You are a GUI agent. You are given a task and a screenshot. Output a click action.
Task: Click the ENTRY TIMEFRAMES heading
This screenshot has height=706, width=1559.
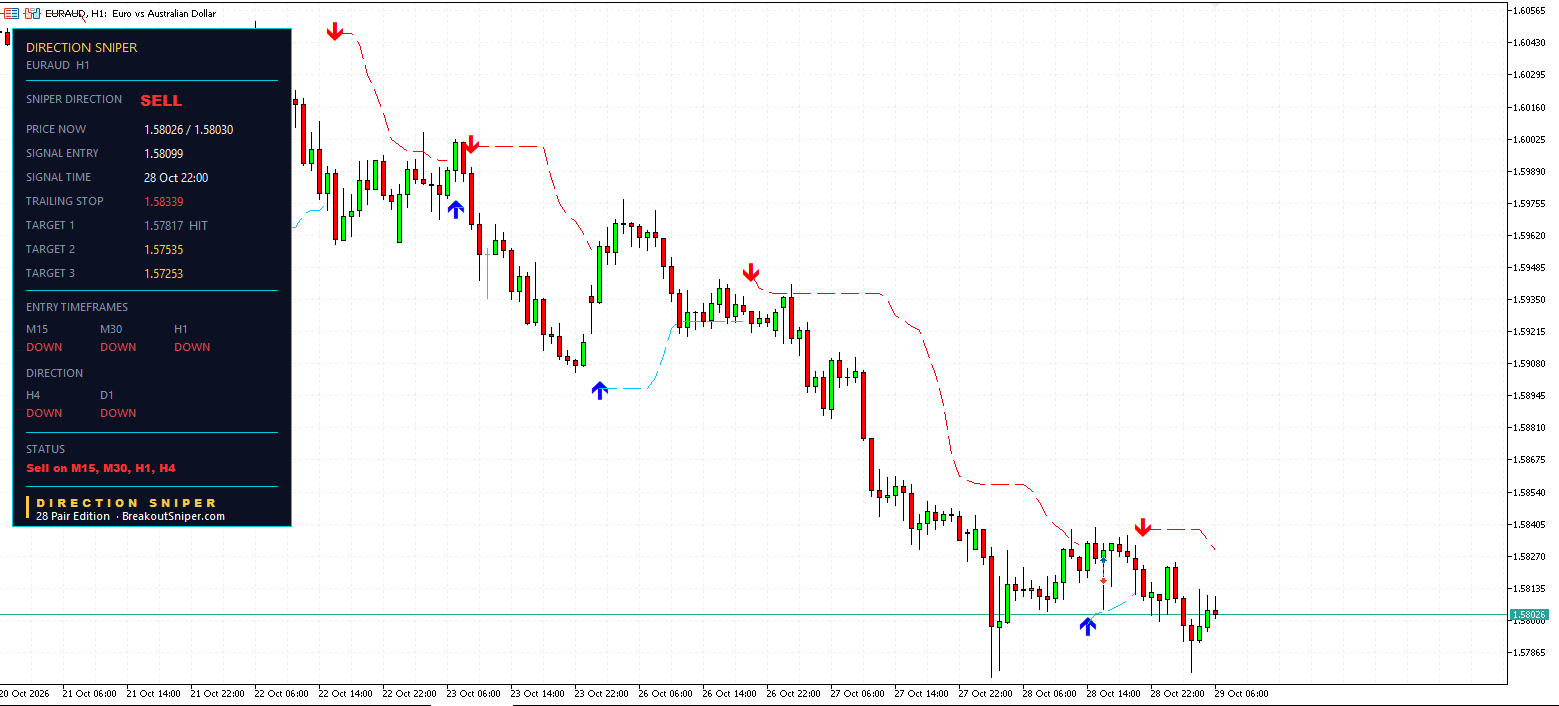pos(77,307)
